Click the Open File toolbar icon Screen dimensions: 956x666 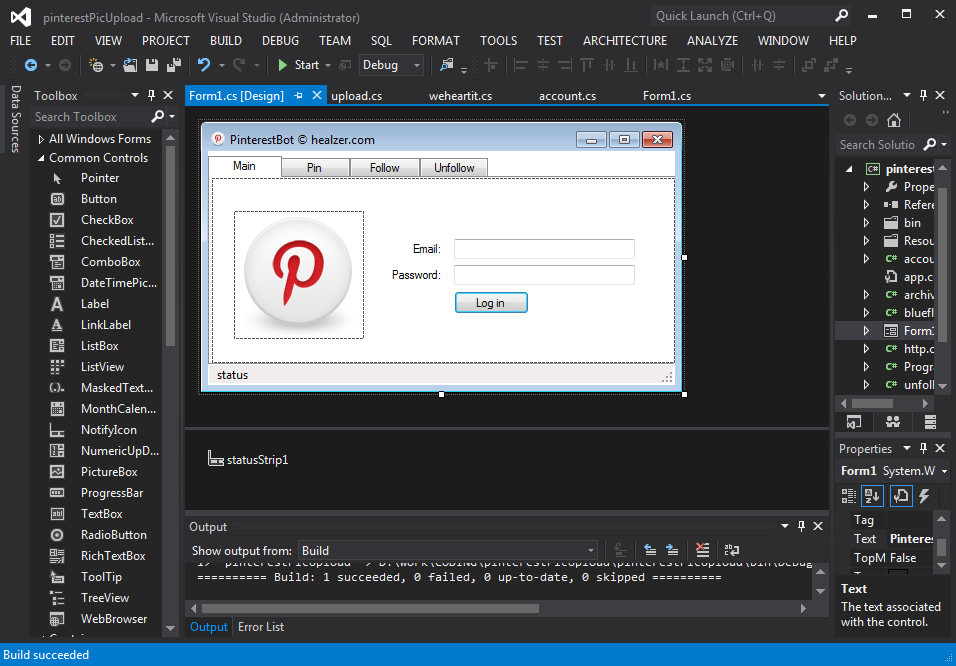tap(130, 65)
